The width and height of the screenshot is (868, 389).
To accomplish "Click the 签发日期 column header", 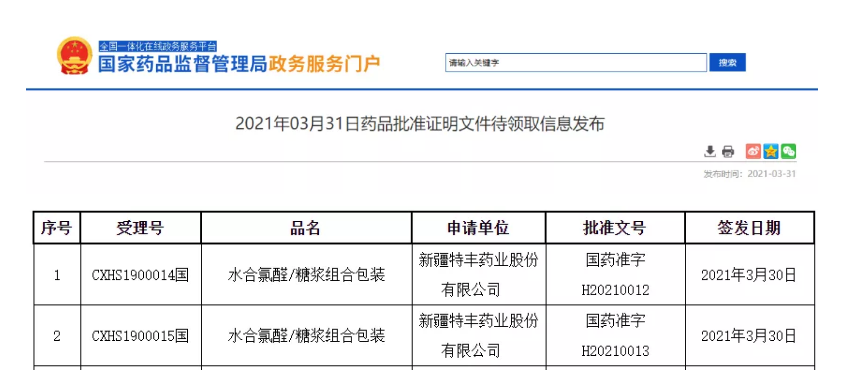I will point(750,227).
